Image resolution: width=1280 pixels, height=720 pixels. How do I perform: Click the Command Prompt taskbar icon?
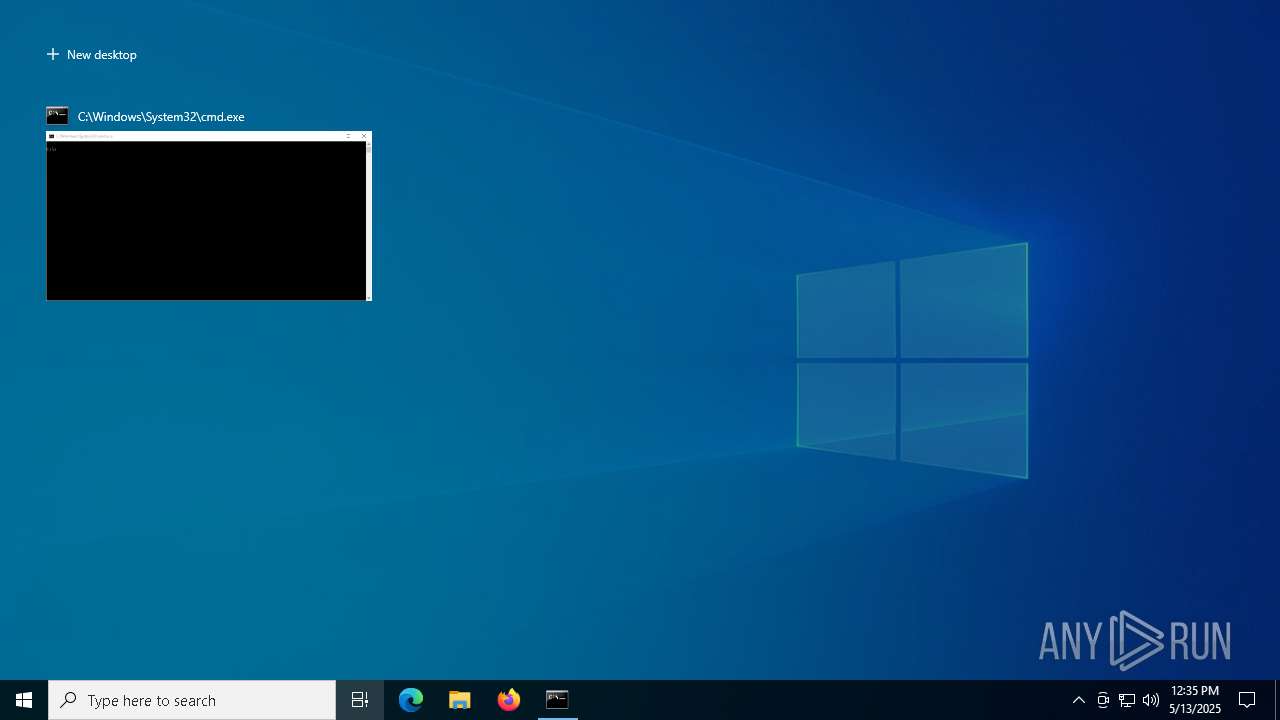tap(557, 700)
